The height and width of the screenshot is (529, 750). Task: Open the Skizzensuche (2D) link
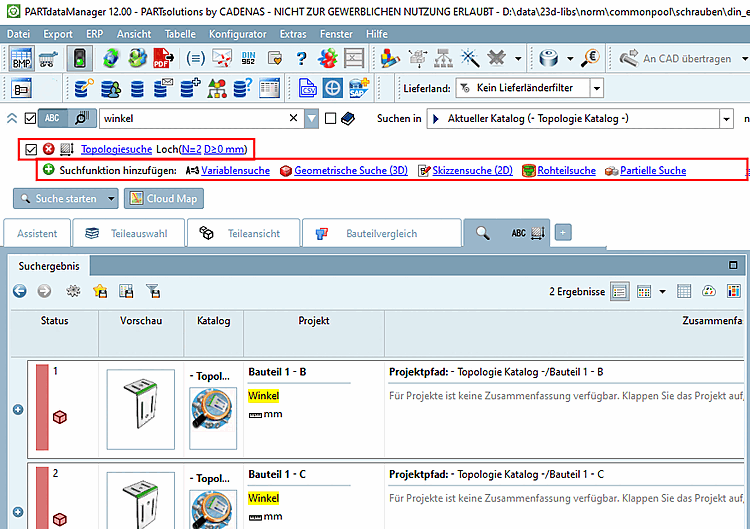coord(472,170)
